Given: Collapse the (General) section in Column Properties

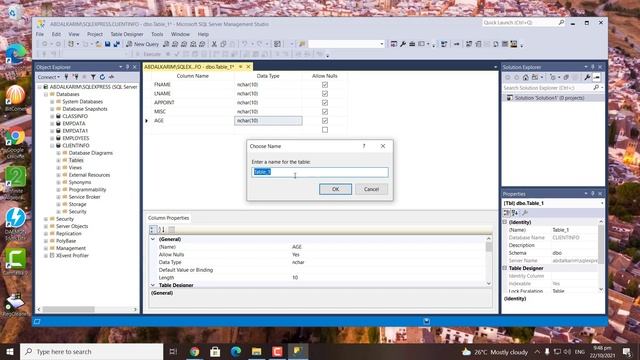Looking at the screenshot, I should [153, 239].
